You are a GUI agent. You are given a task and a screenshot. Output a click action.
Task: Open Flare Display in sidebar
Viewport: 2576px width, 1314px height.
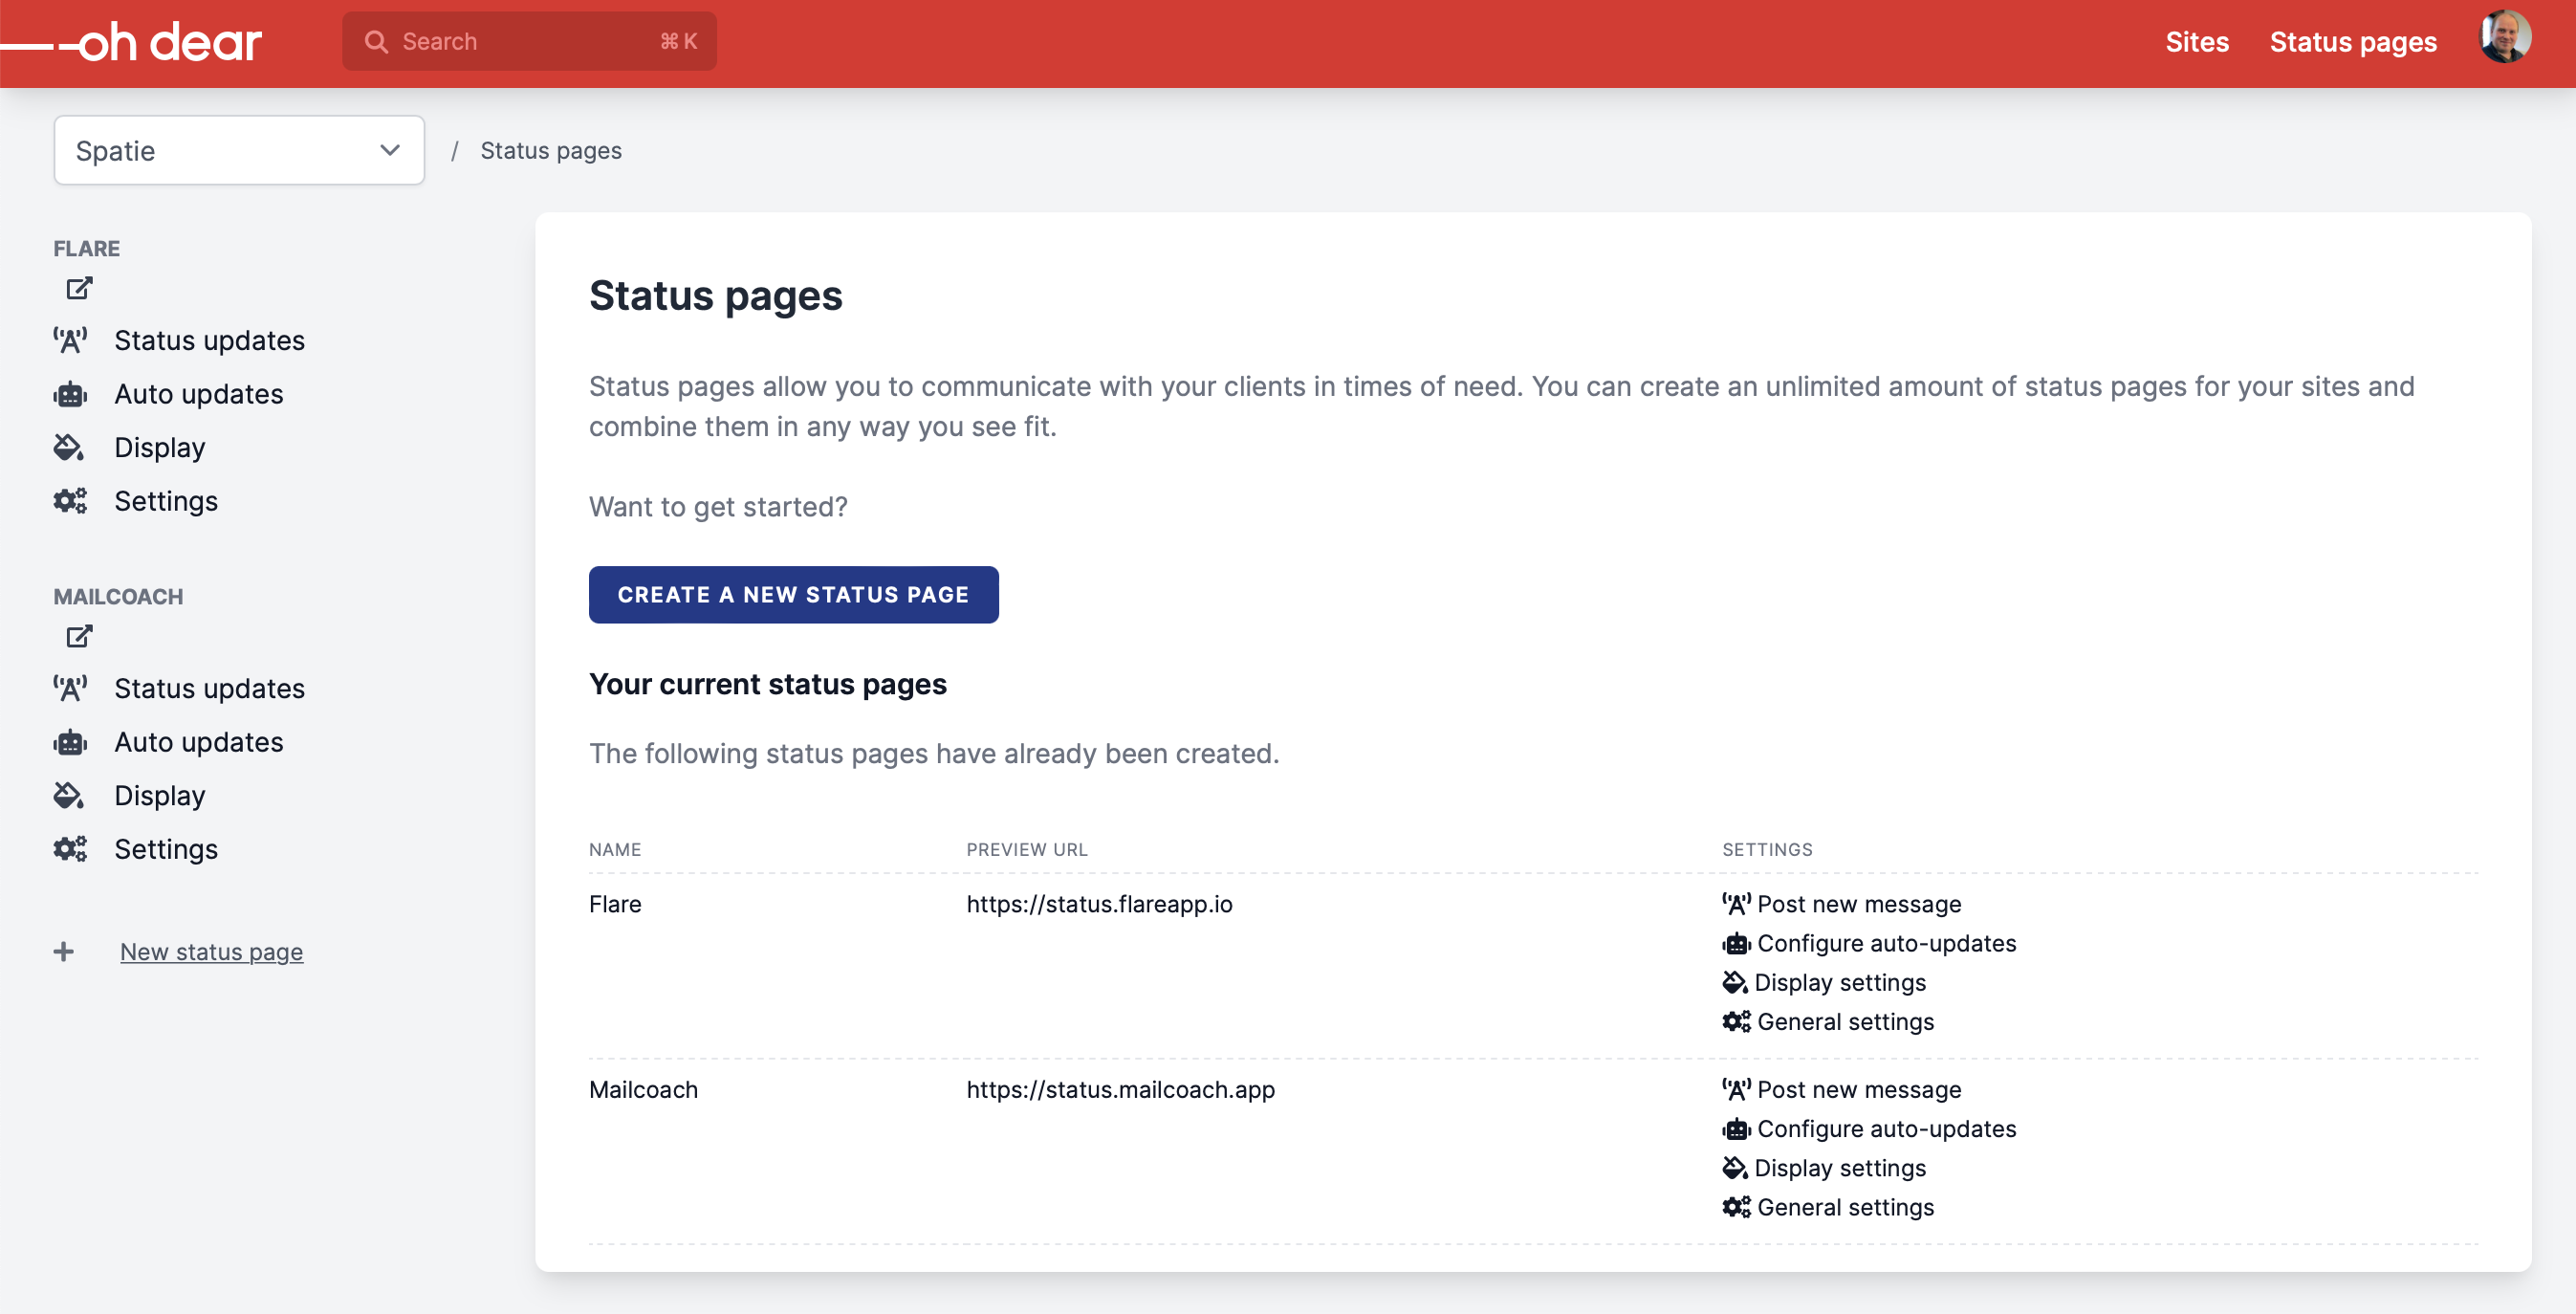coord(160,447)
